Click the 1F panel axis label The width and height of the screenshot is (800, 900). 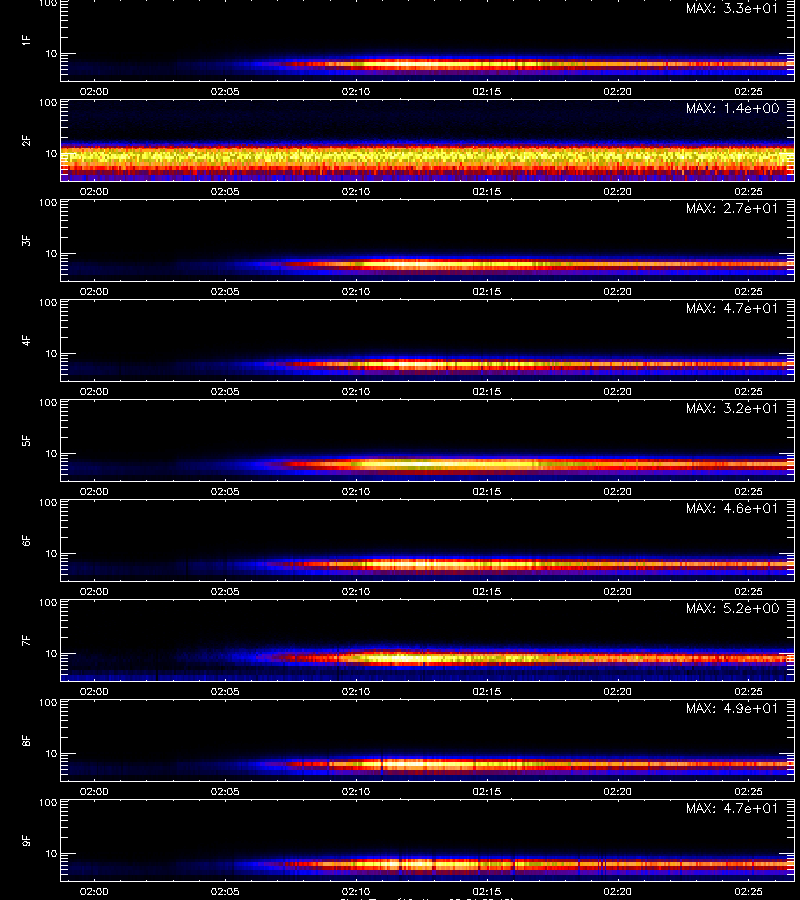tap(26, 40)
